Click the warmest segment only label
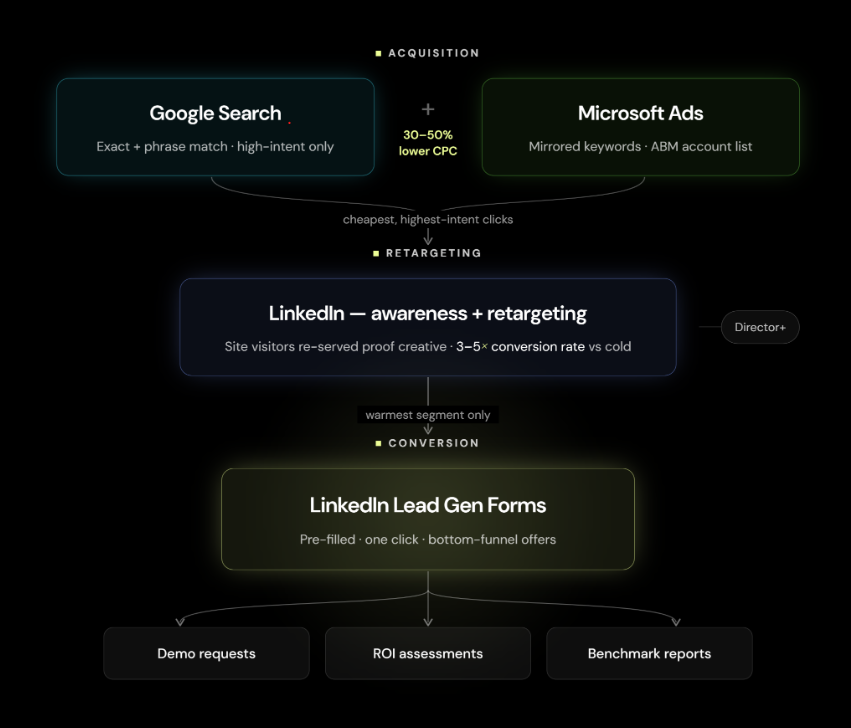 pos(428,415)
